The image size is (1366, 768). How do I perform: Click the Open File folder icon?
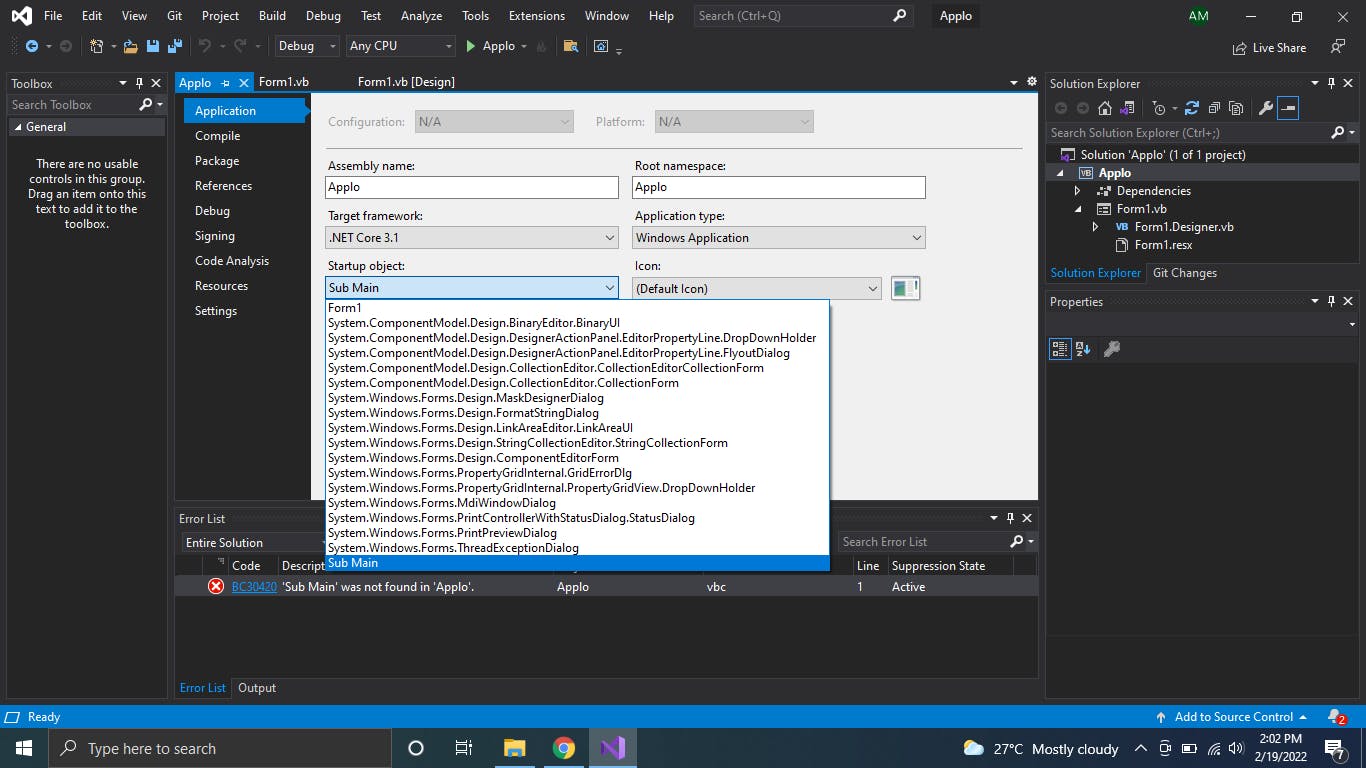tap(131, 46)
